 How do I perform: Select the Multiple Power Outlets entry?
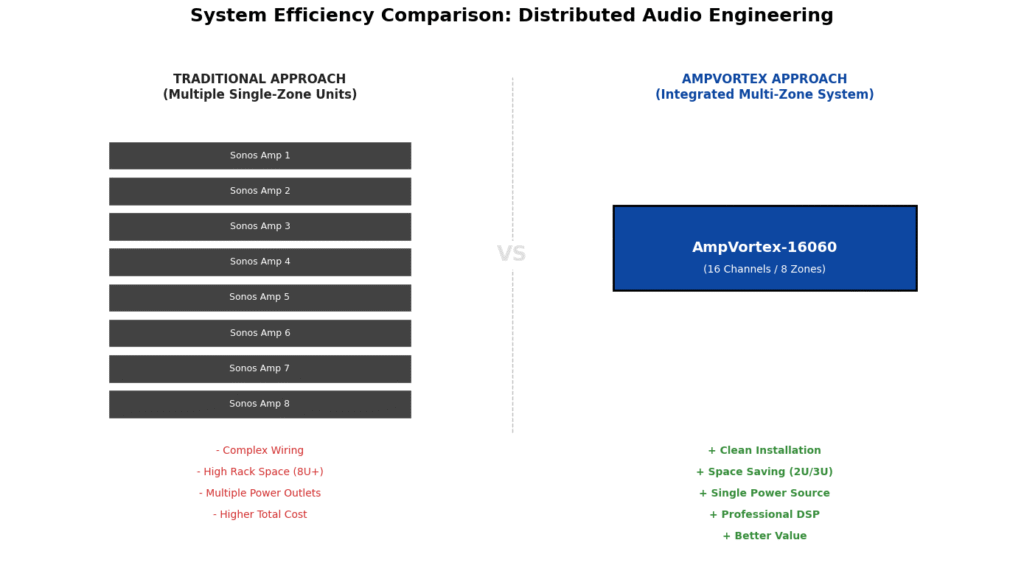click(259, 492)
